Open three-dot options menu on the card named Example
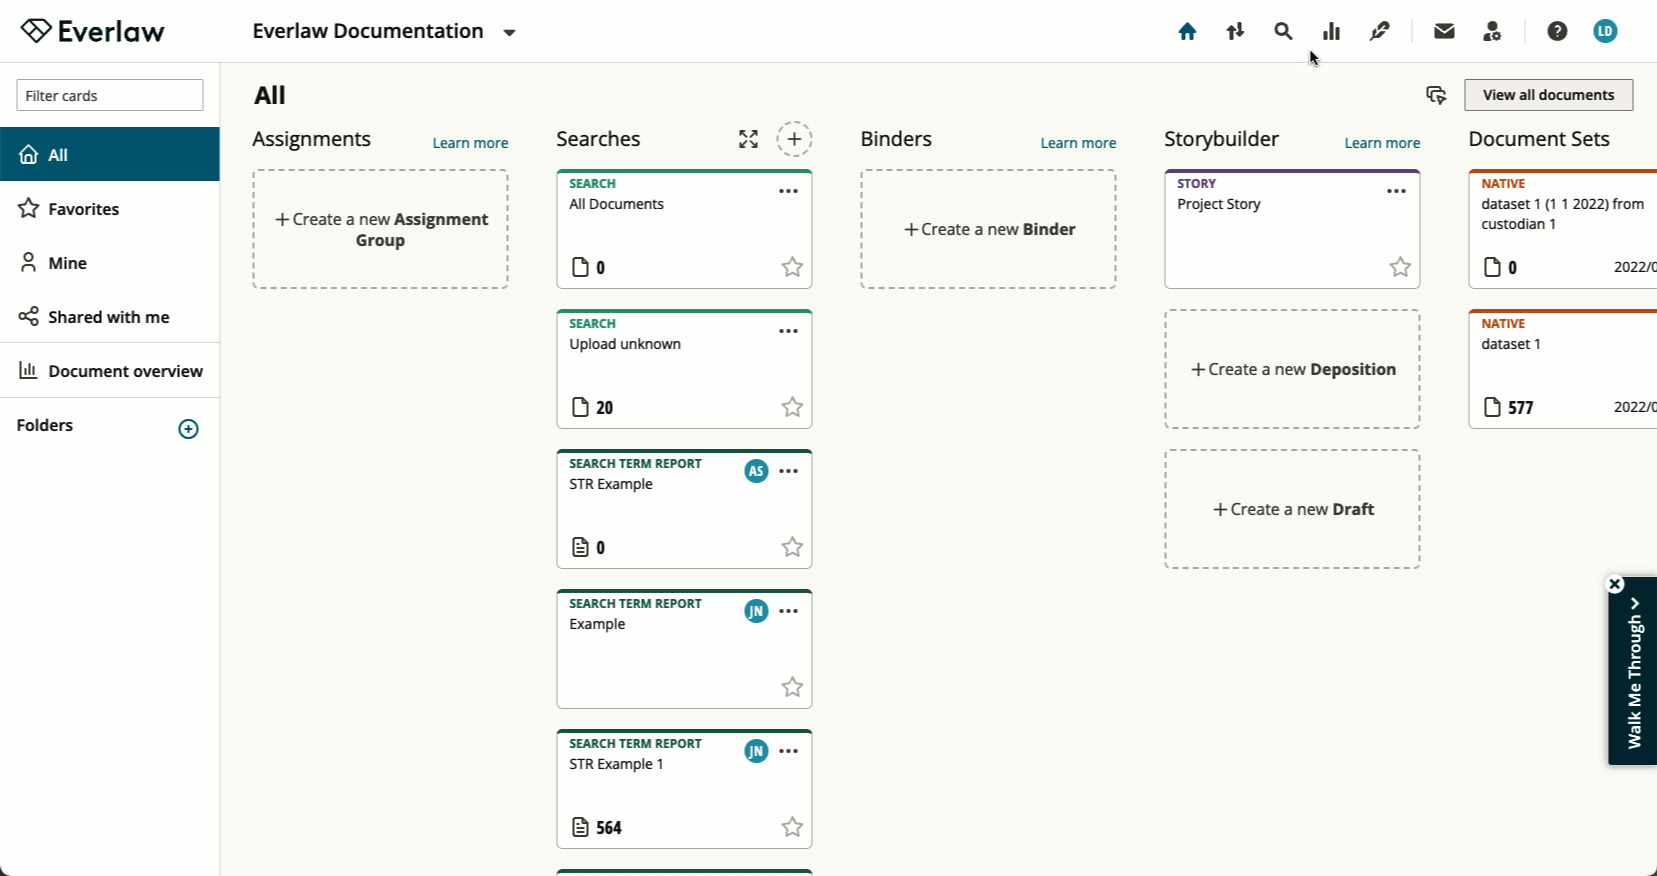The height and width of the screenshot is (876, 1657). coord(788,611)
